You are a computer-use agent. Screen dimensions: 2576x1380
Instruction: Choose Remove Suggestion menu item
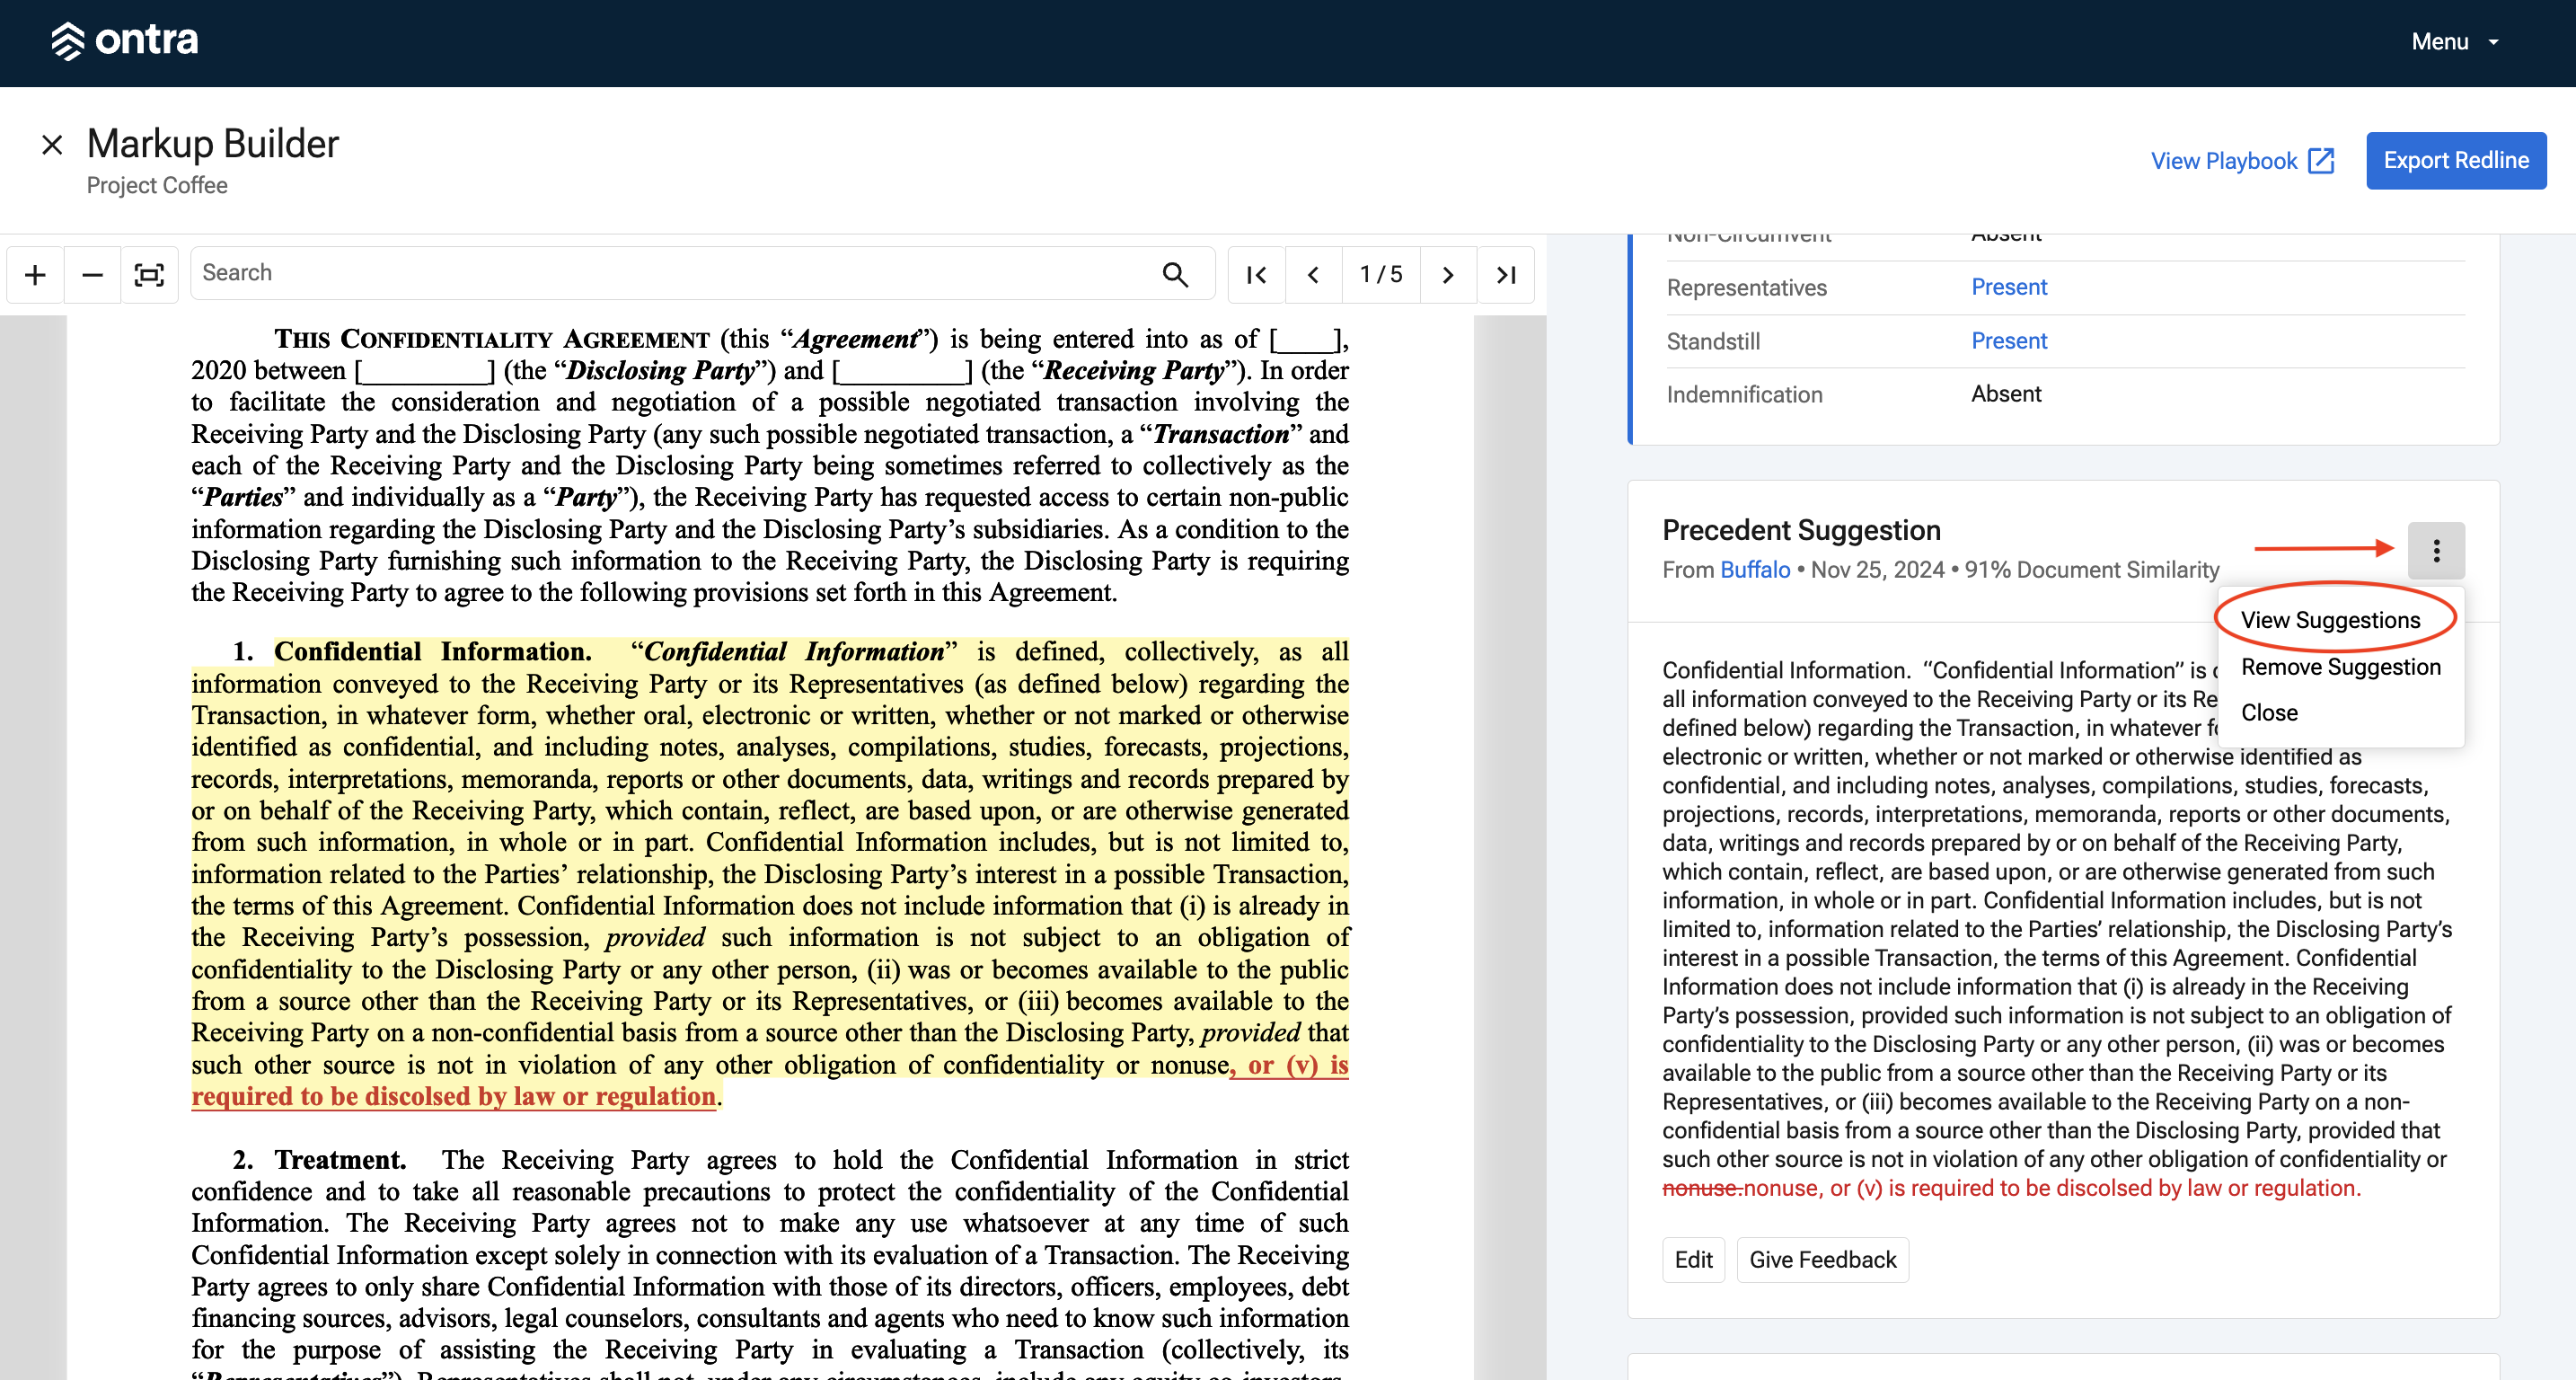2340,667
